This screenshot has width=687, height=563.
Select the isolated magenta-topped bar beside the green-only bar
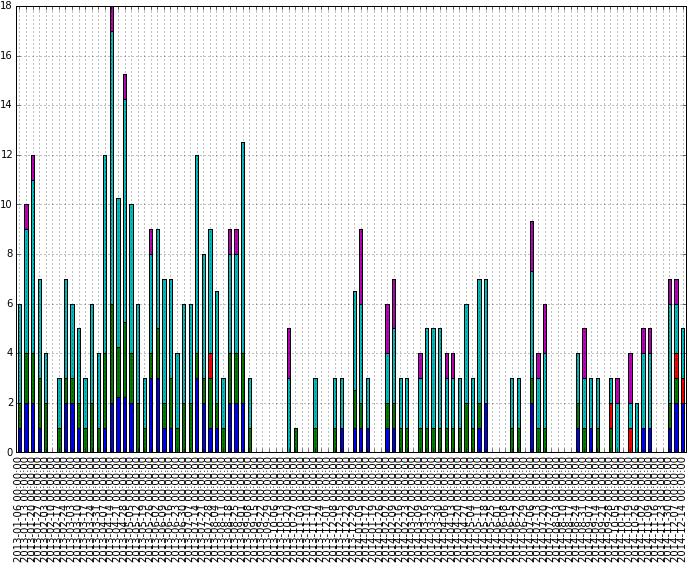(289, 352)
